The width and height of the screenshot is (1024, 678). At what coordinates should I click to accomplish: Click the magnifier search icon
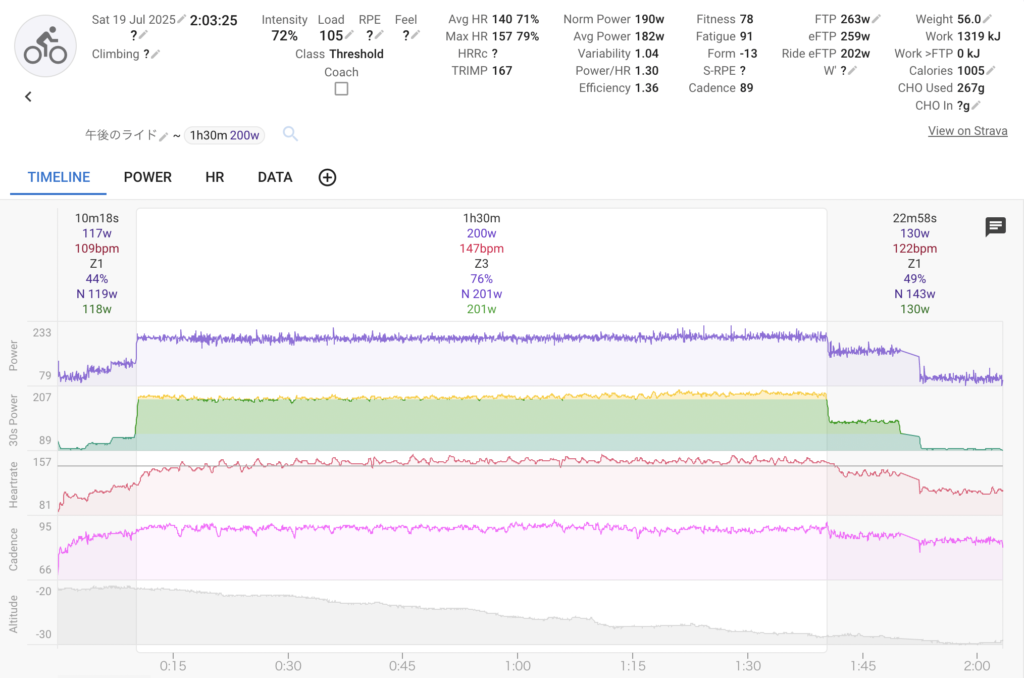click(291, 134)
